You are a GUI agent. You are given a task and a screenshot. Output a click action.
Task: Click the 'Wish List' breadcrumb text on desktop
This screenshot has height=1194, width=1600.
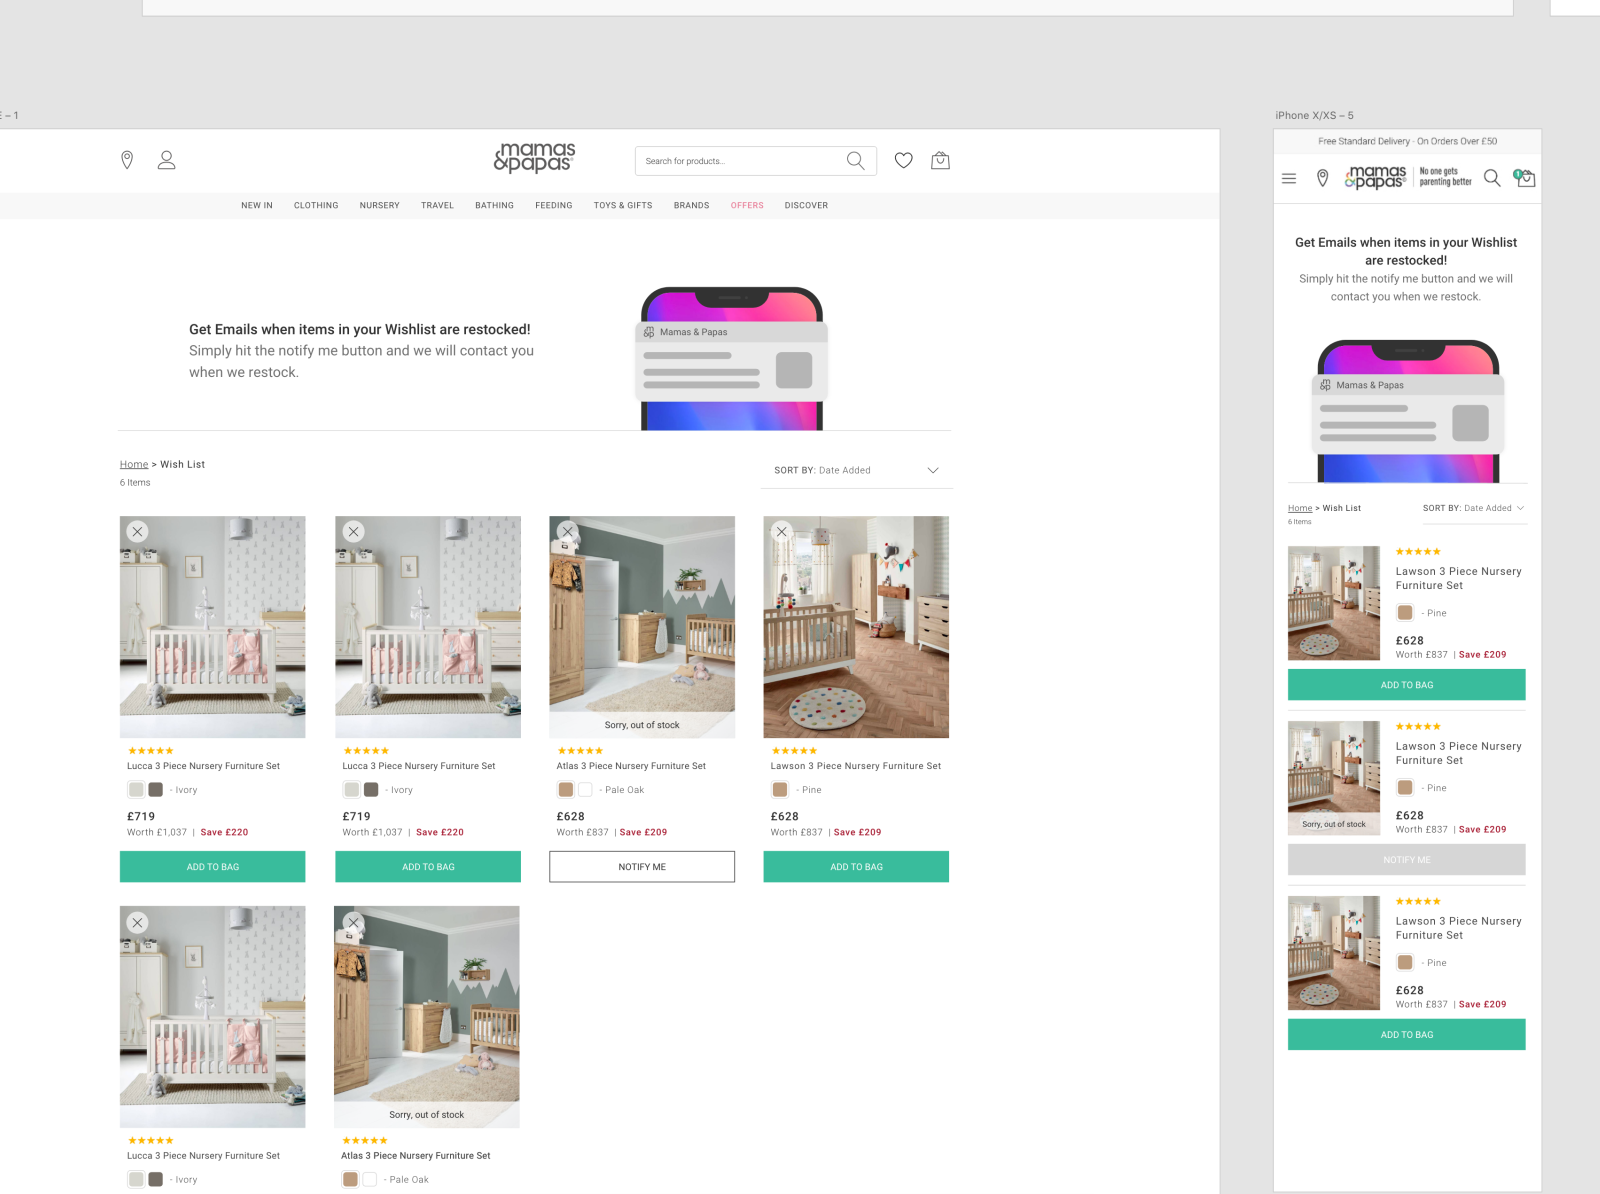[x=183, y=465]
